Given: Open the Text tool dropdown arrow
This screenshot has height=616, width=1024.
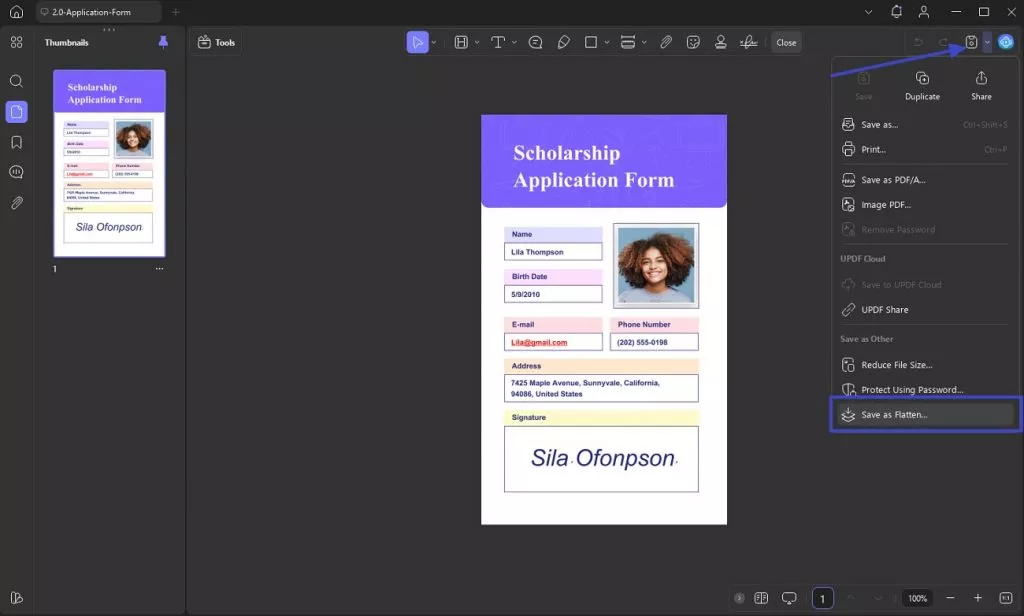Looking at the screenshot, I should tap(513, 42).
